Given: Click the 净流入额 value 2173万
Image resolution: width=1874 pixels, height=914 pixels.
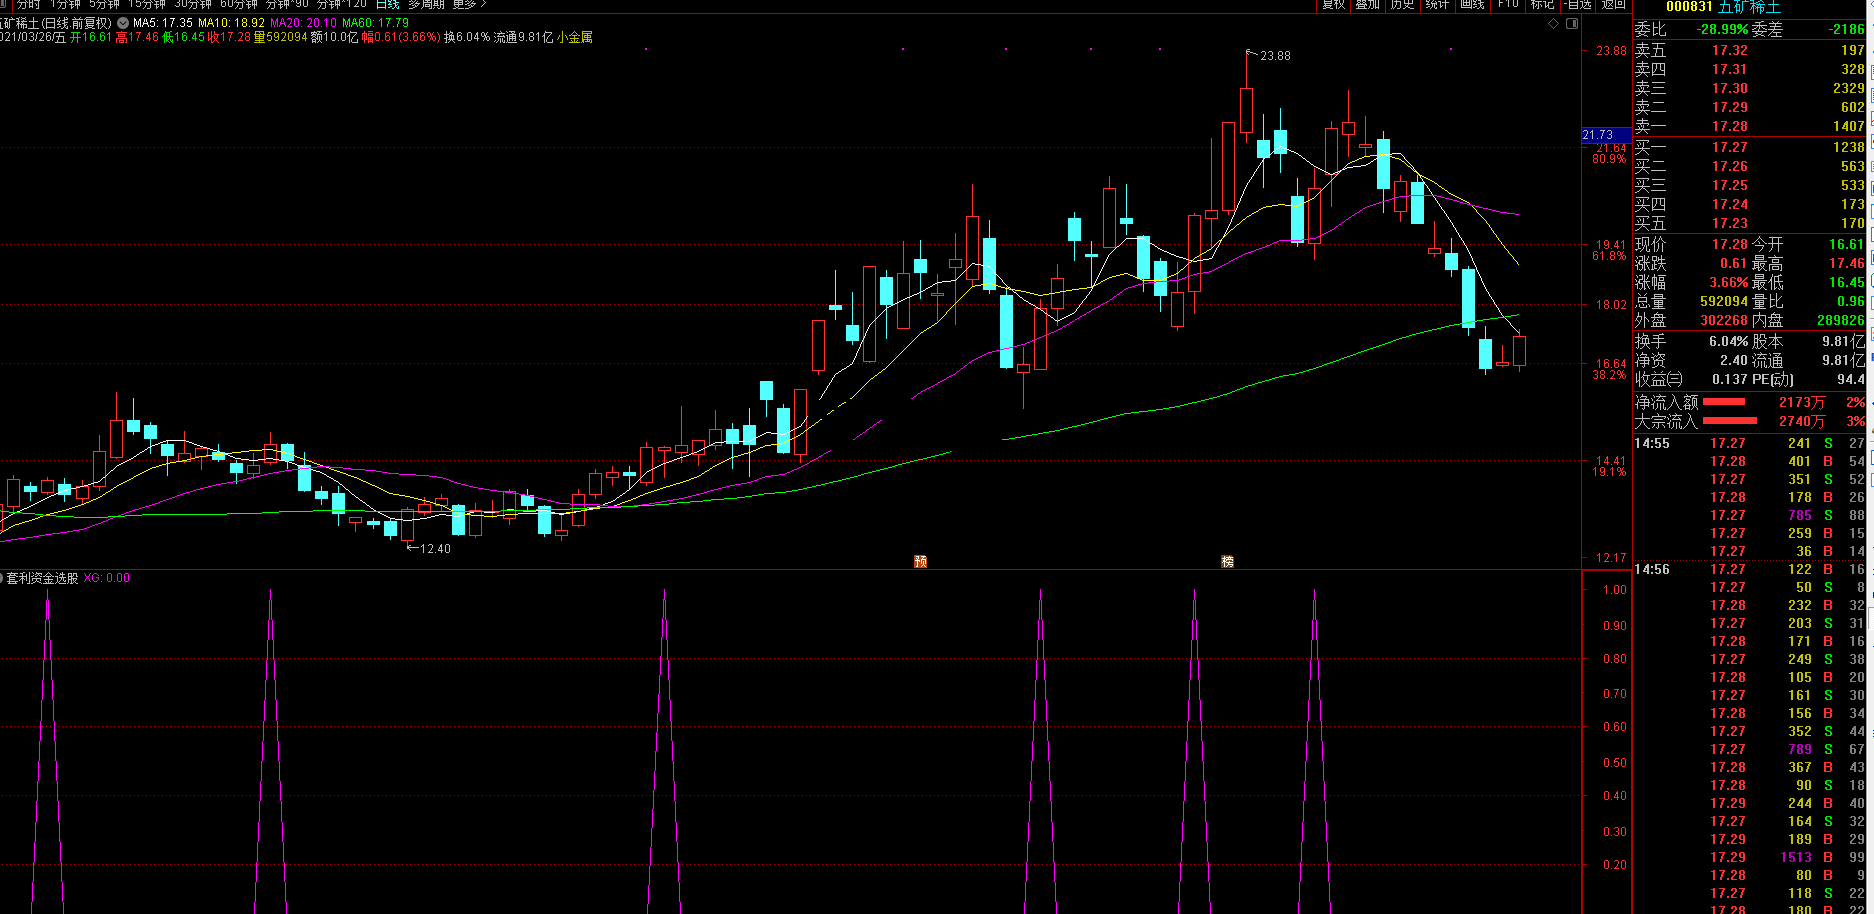Looking at the screenshot, I should (1802, 402).
